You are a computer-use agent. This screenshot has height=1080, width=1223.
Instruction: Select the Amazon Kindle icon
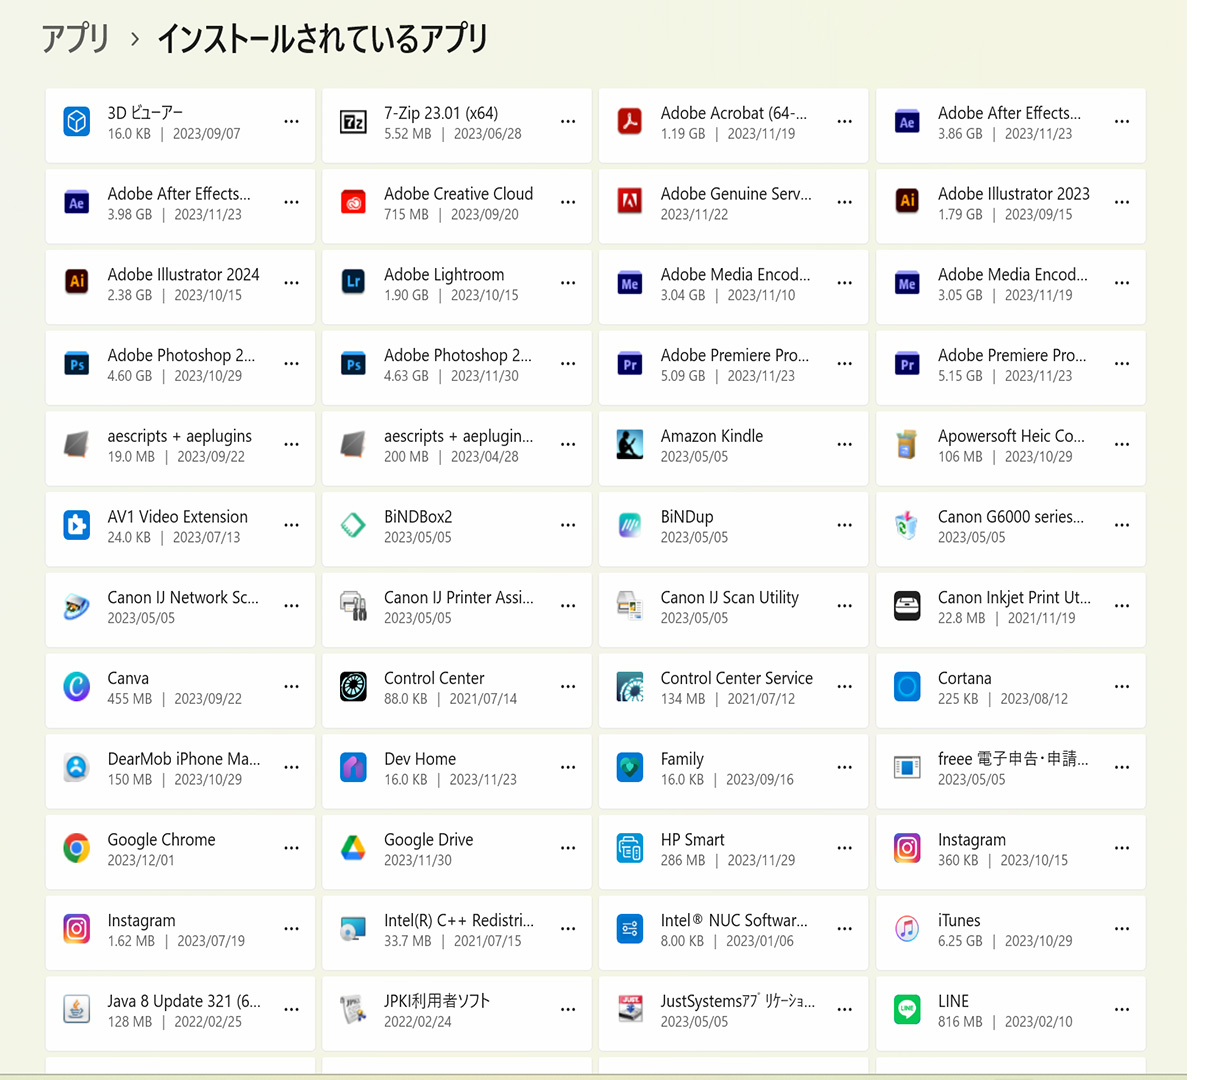629,444
